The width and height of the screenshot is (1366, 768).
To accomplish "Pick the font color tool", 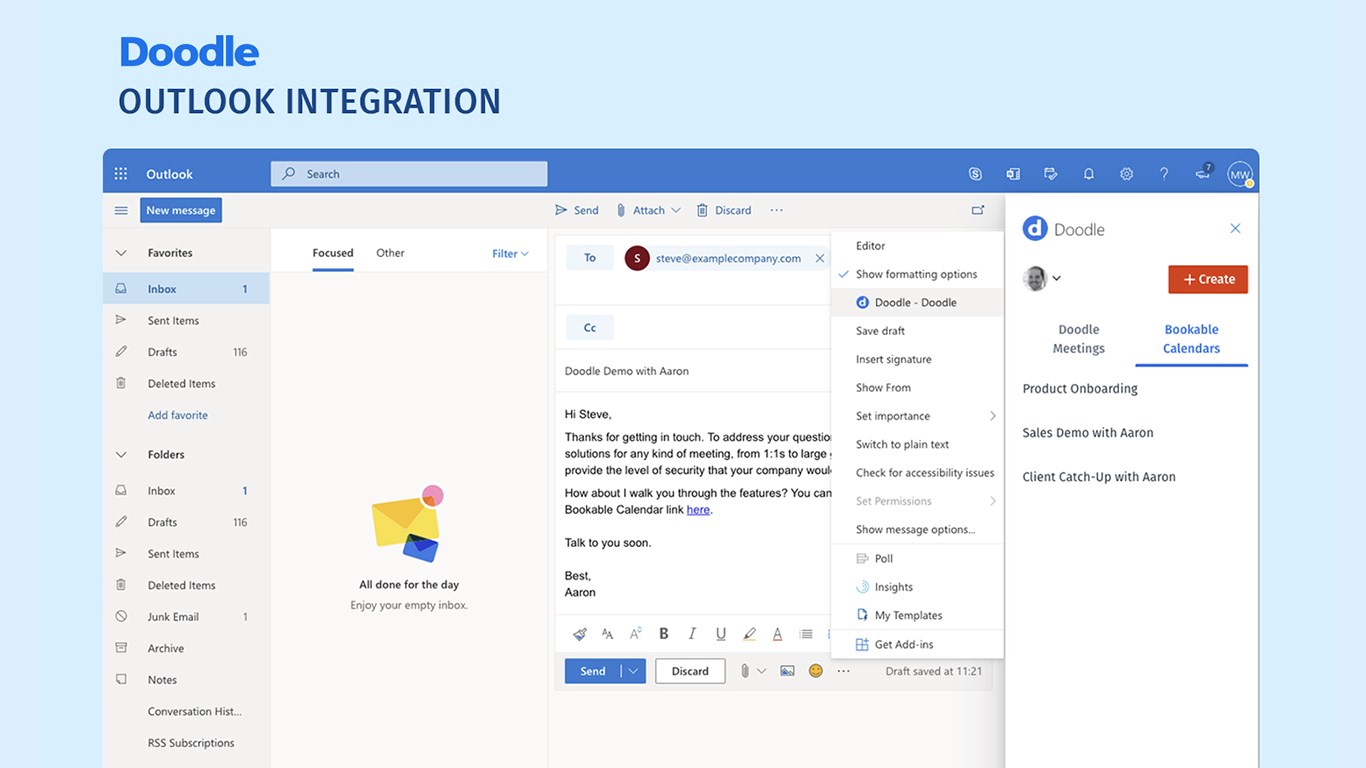I will 777,634.
